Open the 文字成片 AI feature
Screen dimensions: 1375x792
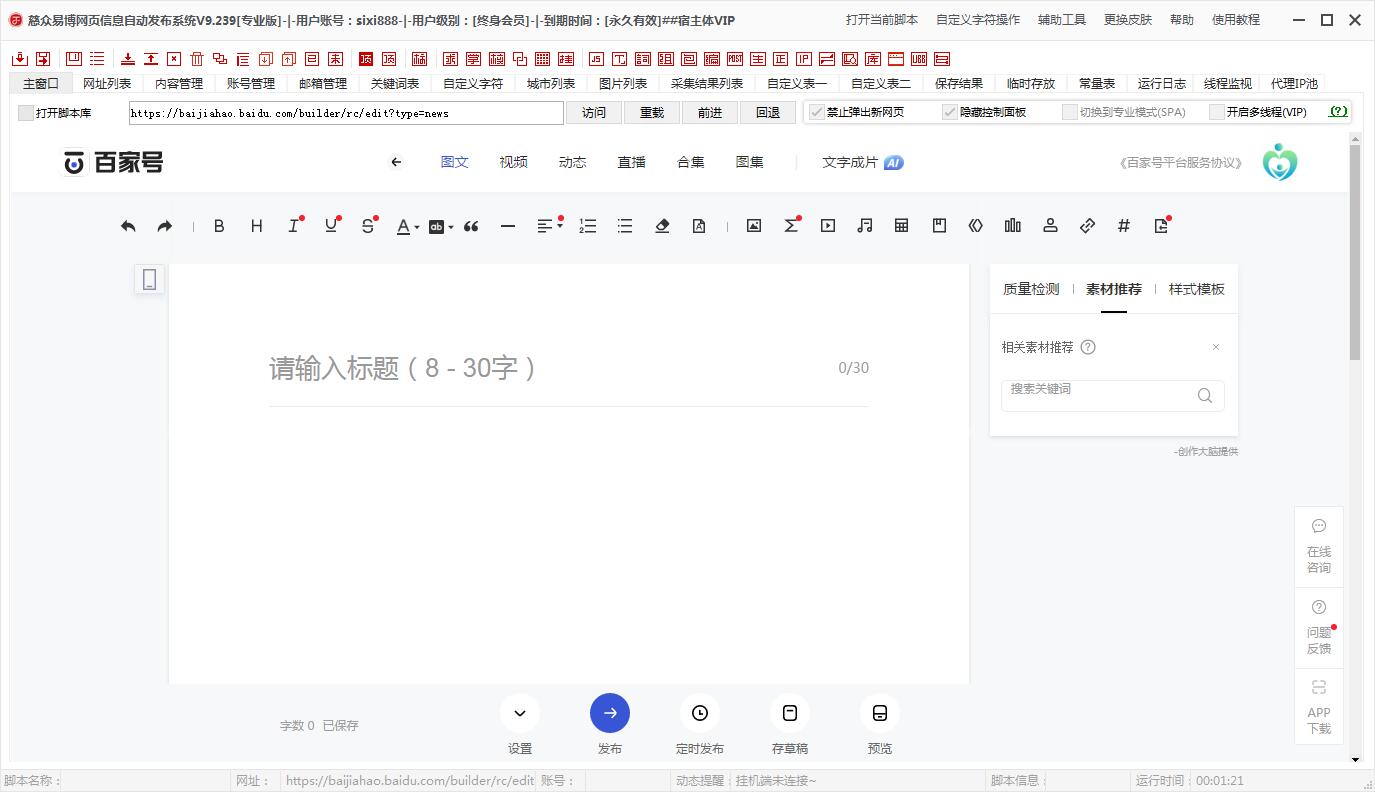coord(863,162)
